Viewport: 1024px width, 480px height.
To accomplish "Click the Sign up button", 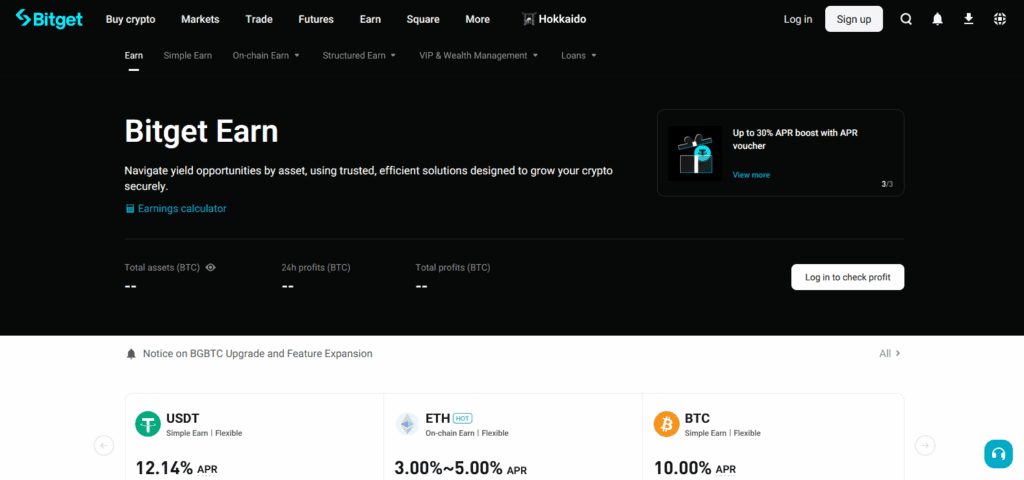I will (854, 19).
